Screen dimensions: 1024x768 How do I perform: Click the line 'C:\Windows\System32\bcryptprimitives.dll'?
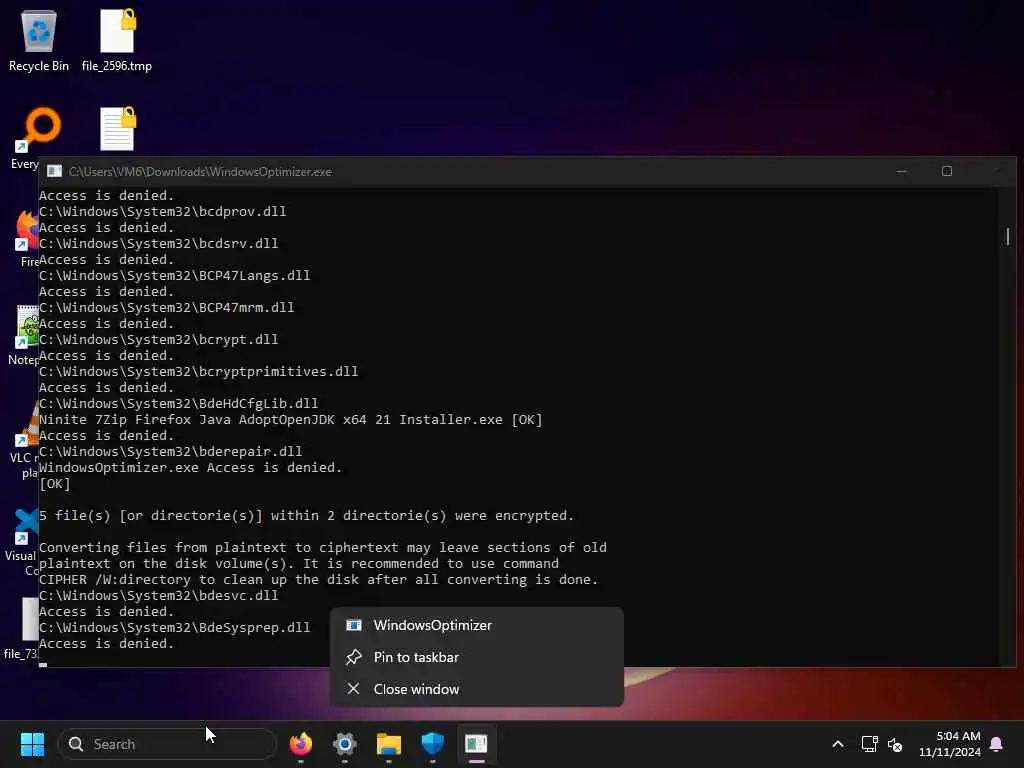point(199,372)
